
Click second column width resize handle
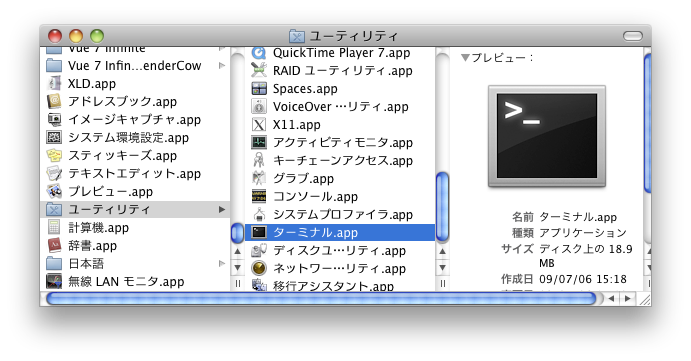[442, 283]
